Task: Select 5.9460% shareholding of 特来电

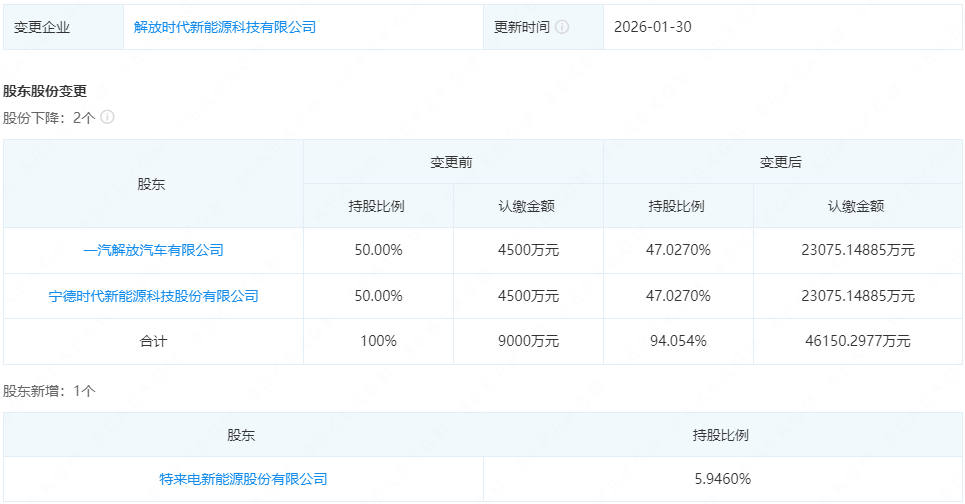Action: coord(723,479)
